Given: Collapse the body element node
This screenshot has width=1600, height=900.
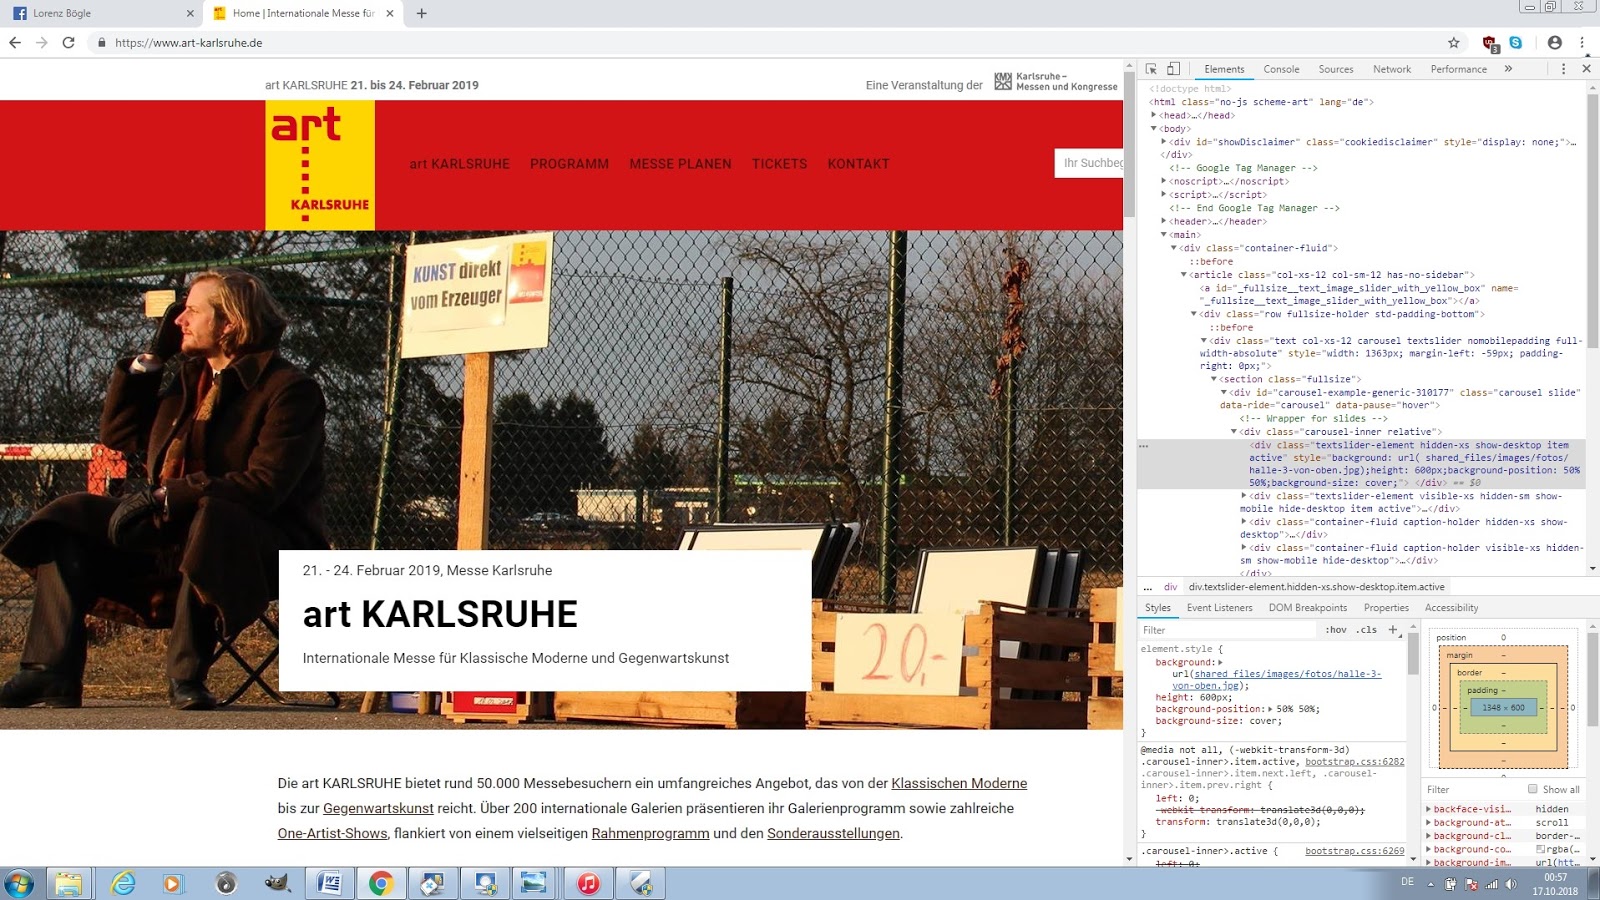Looking at the screenshot, I should coord(1154,128).
